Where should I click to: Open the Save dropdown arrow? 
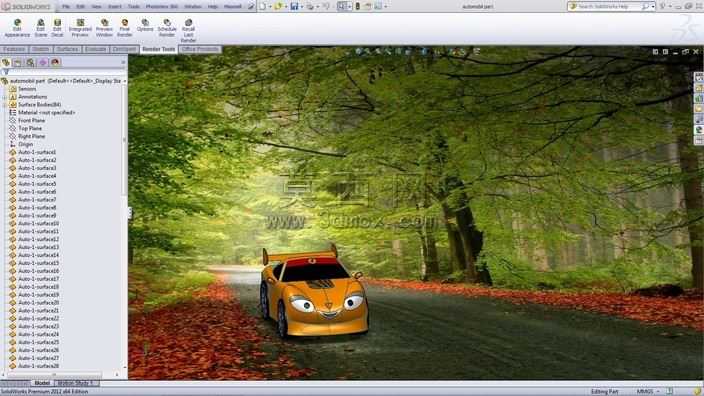(301, 6)
